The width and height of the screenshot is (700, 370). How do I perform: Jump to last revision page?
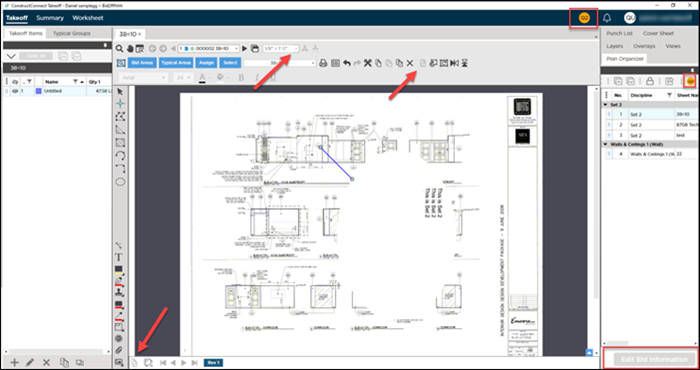point(195,362)
